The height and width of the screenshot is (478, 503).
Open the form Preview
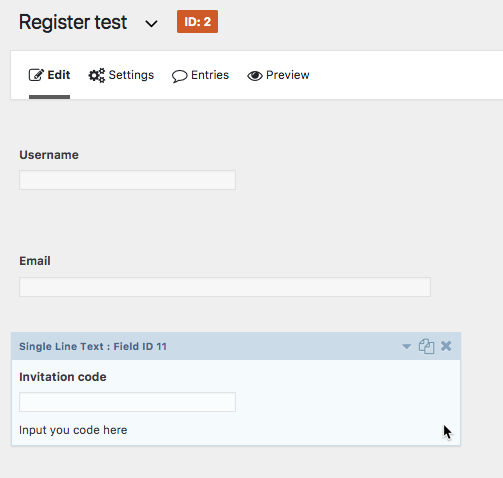(x=278, y=75)
